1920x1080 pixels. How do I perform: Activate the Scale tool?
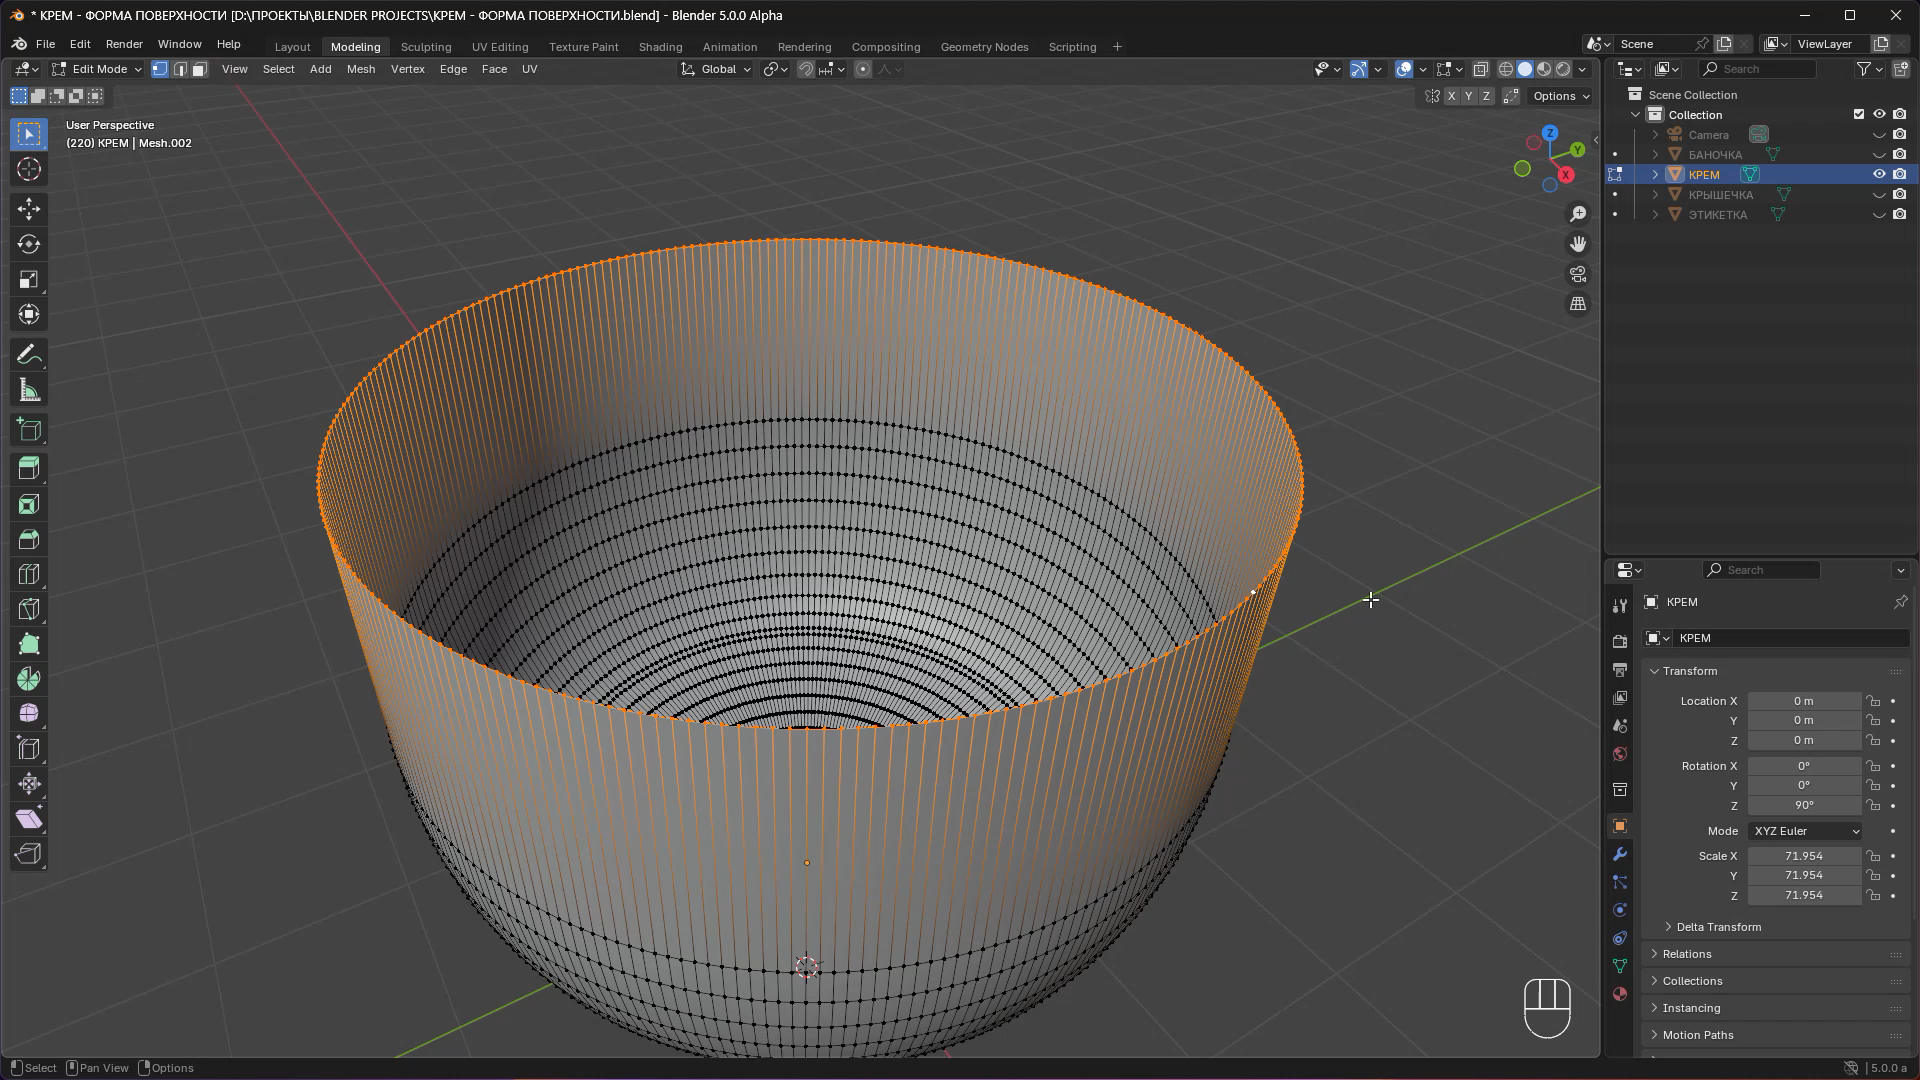(x=29, y=279)
